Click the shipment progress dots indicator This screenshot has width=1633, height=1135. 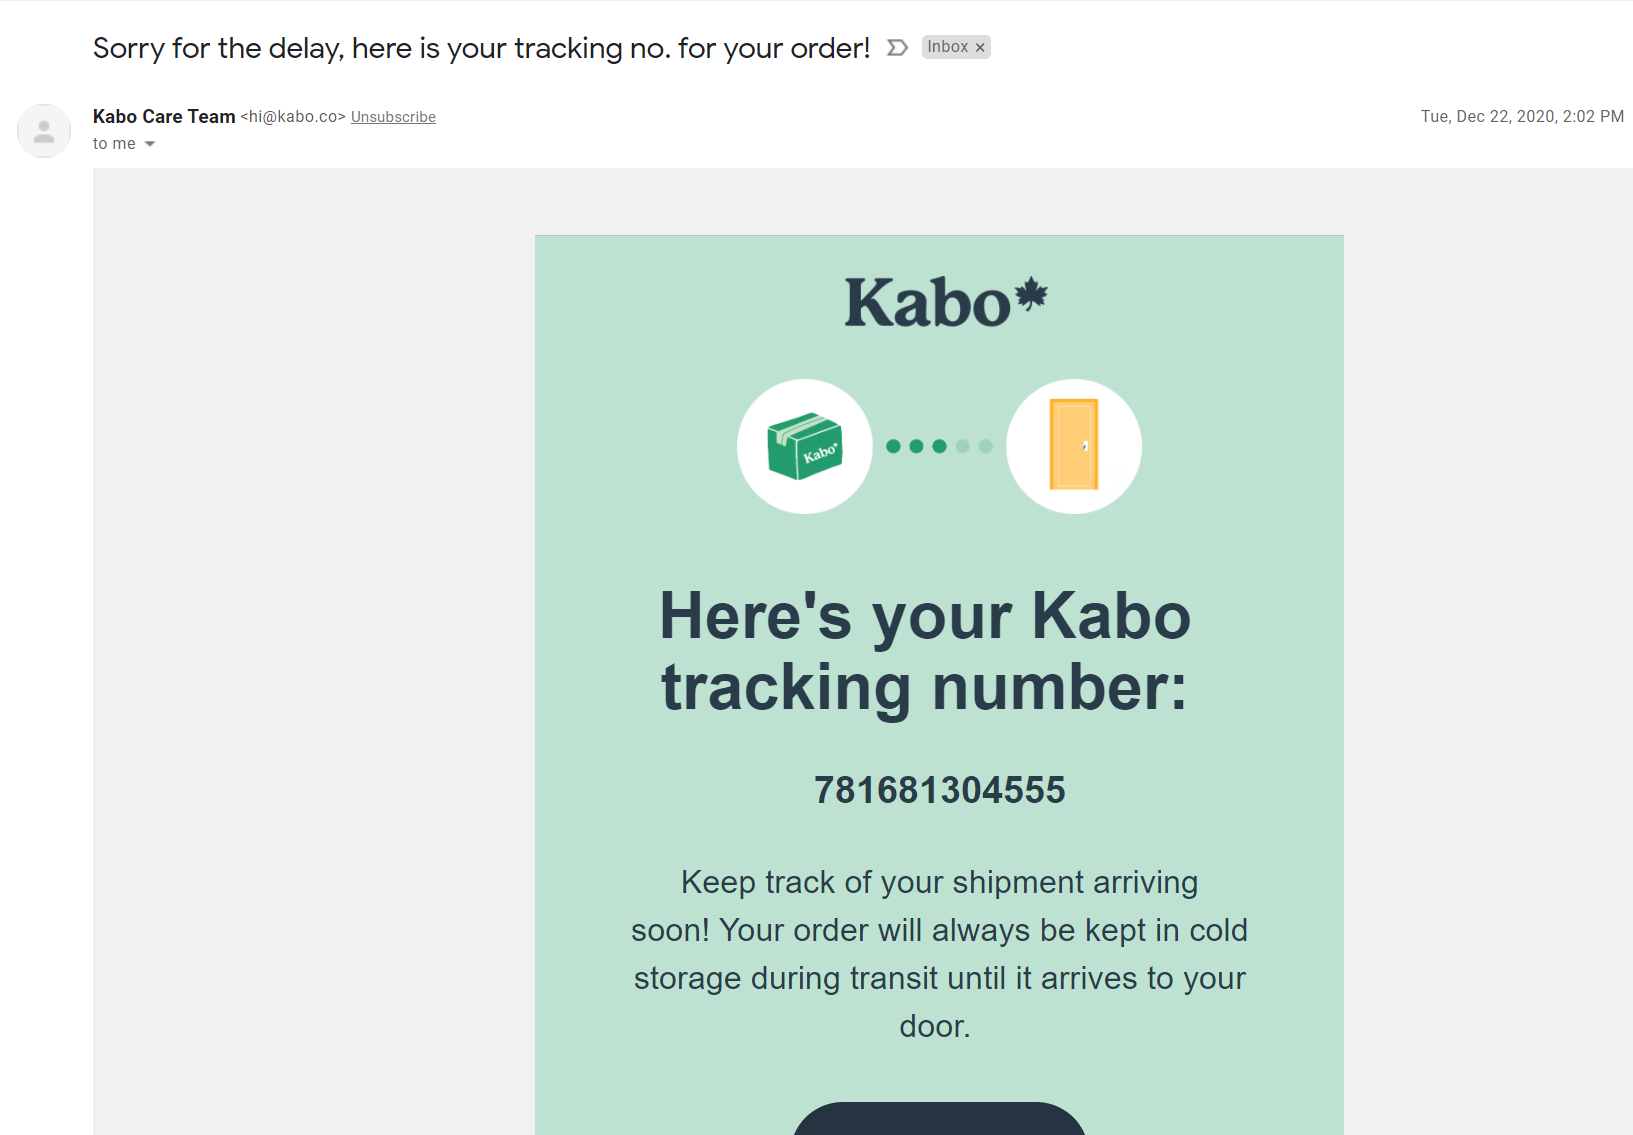(939, 446)
